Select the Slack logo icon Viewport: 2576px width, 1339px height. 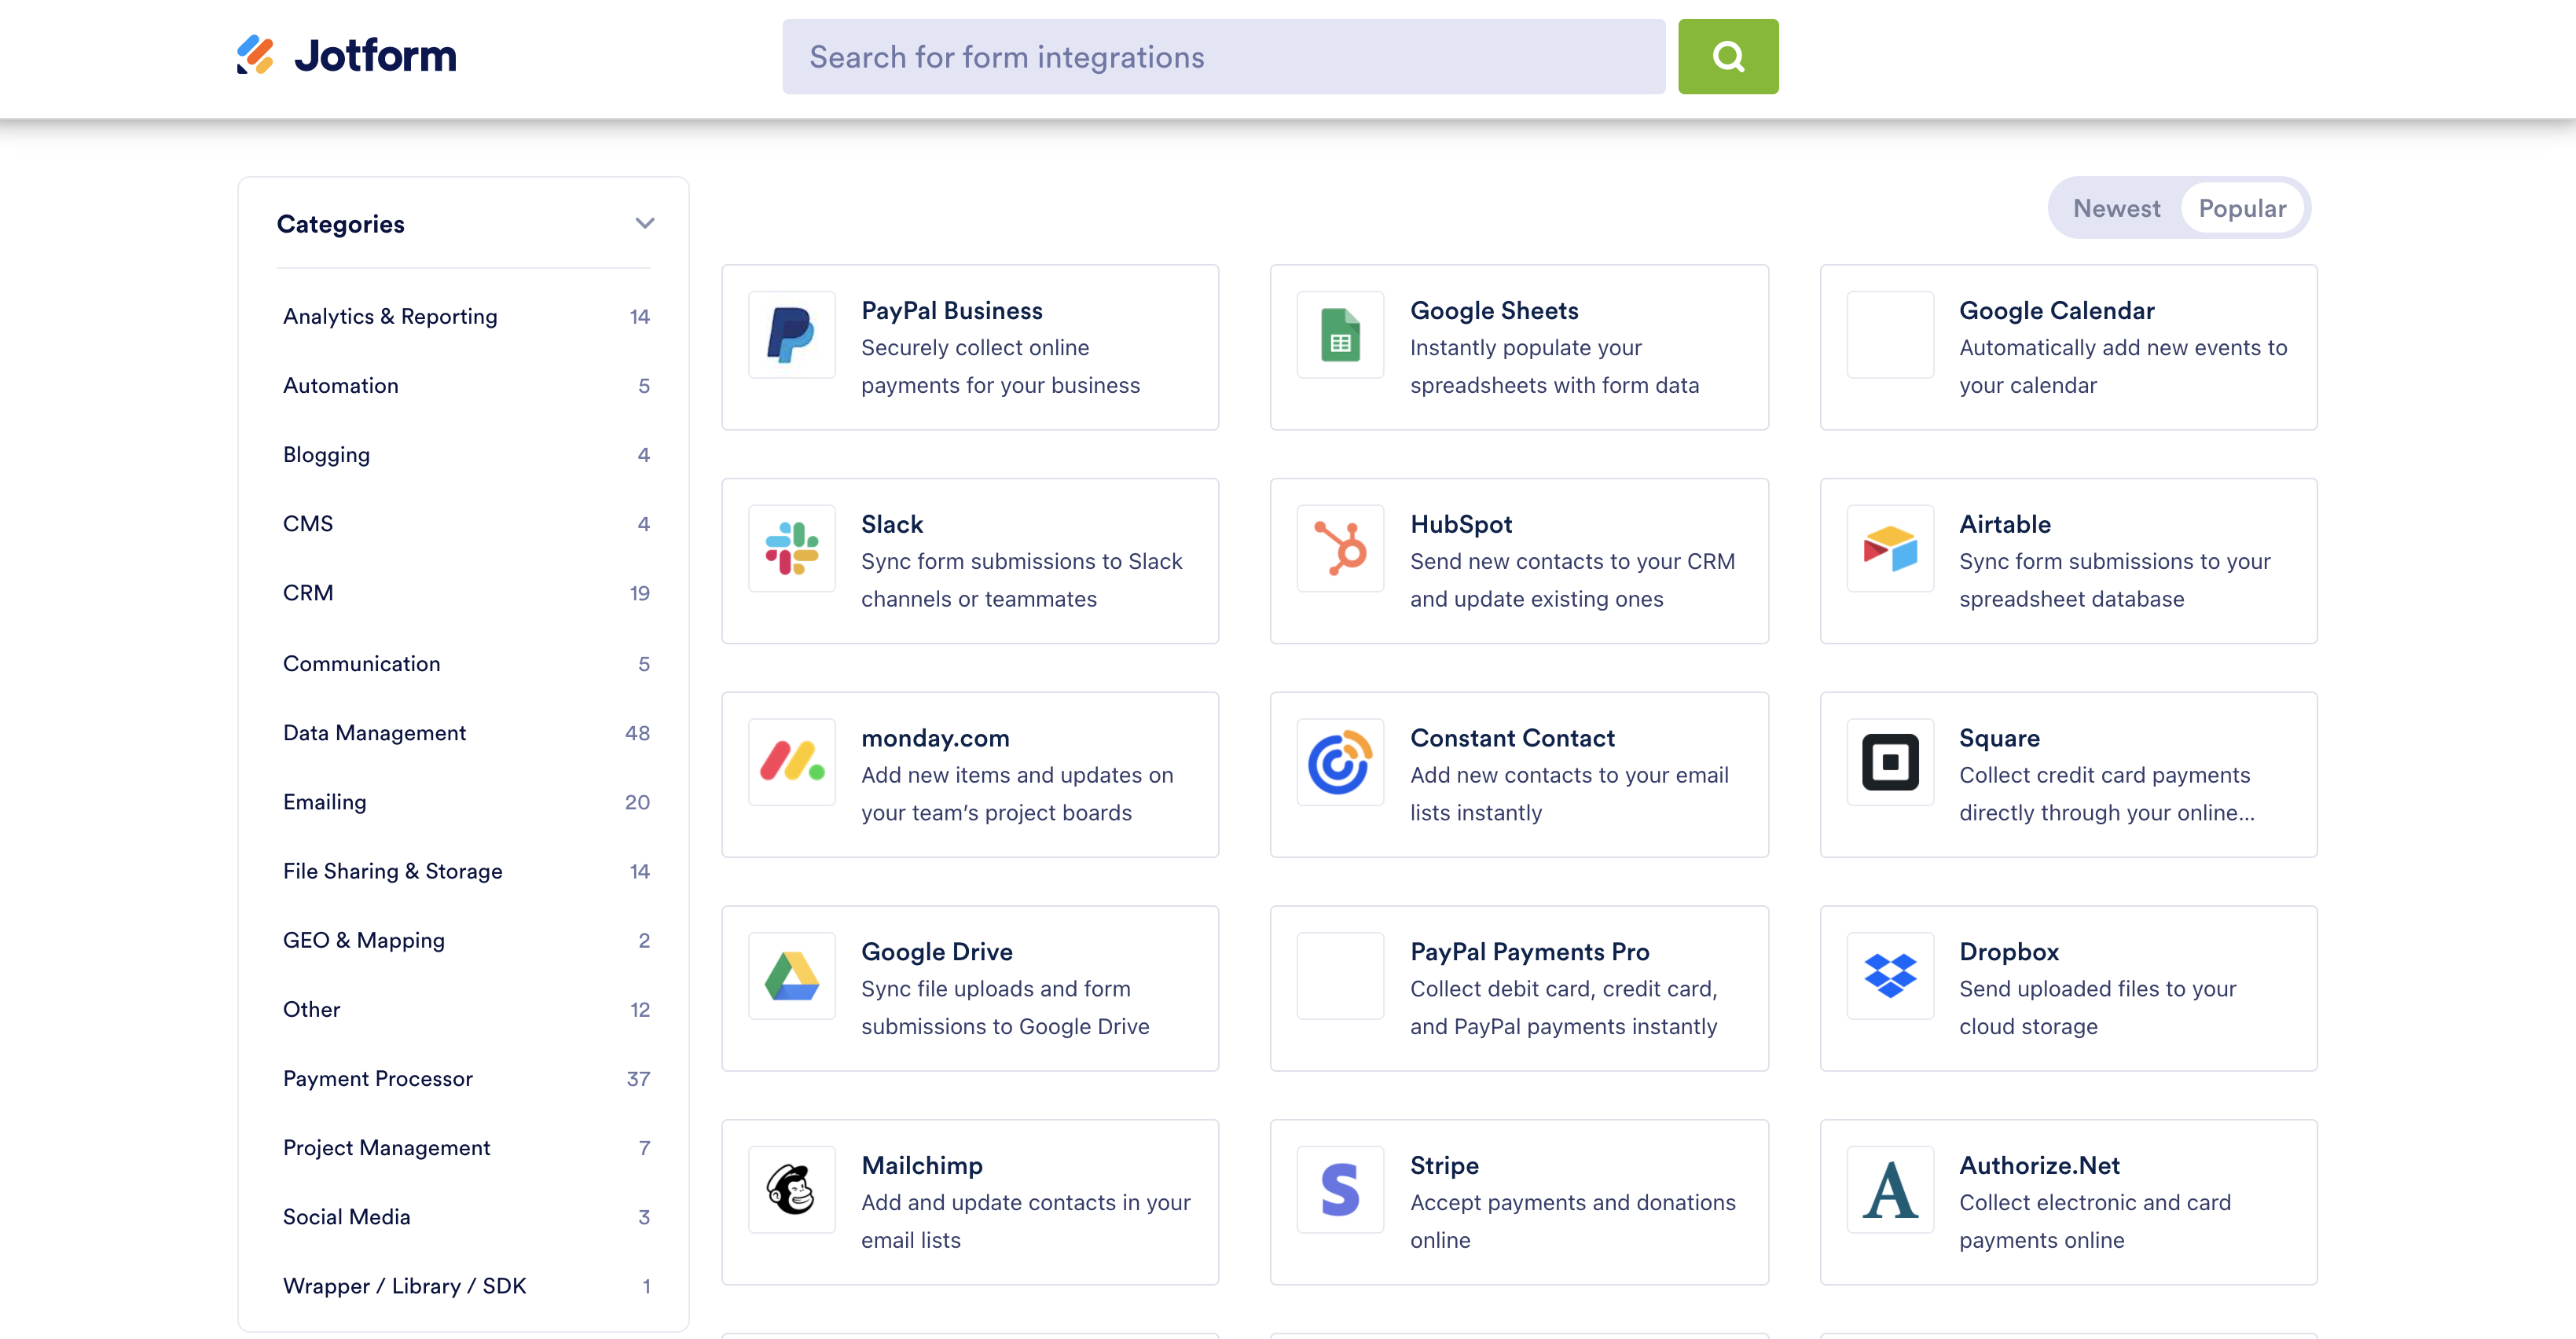791,548
